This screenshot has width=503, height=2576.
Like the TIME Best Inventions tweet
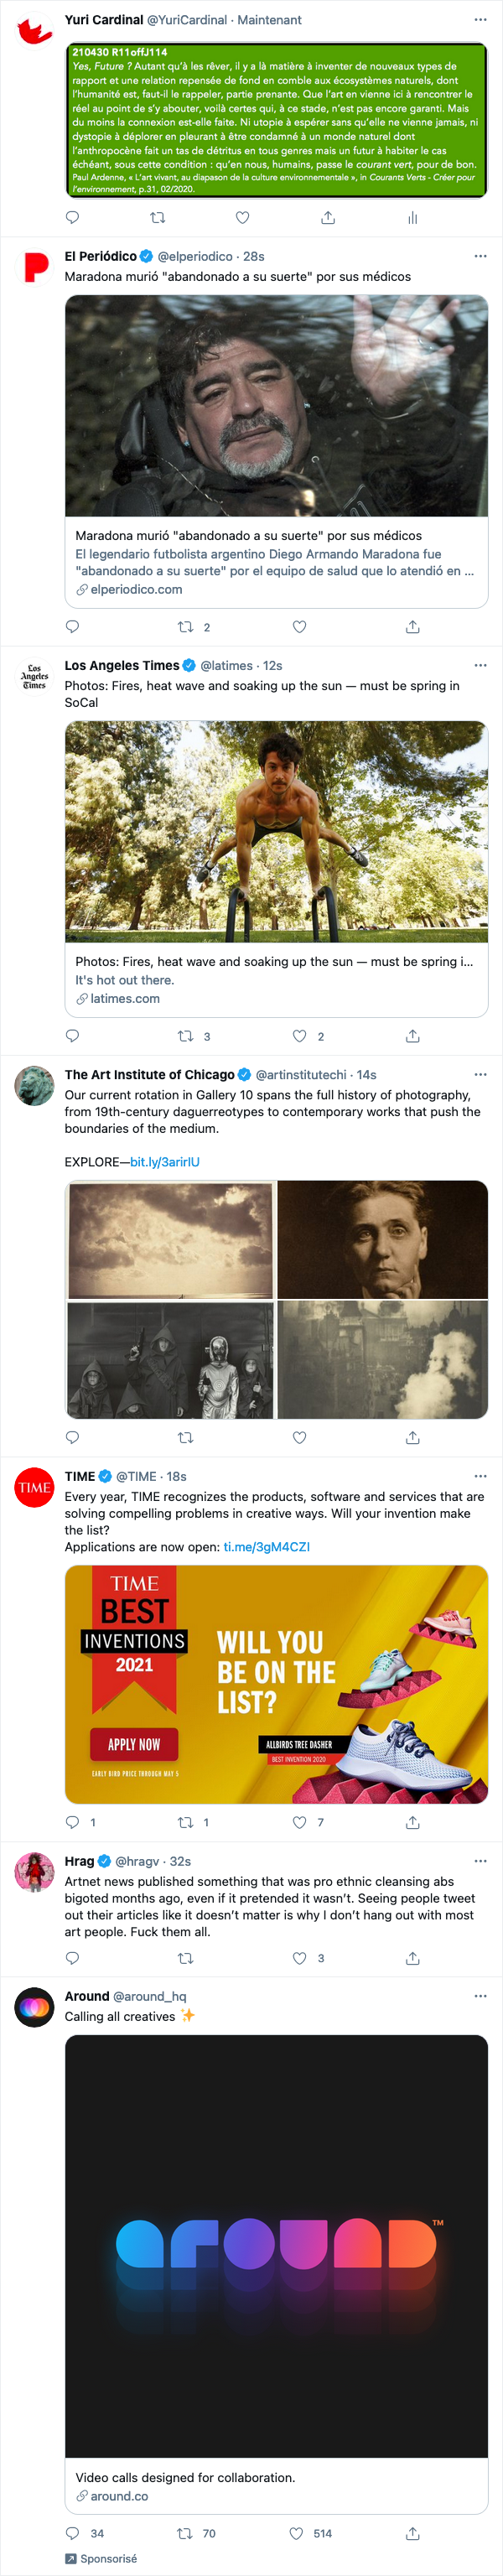299,1822
